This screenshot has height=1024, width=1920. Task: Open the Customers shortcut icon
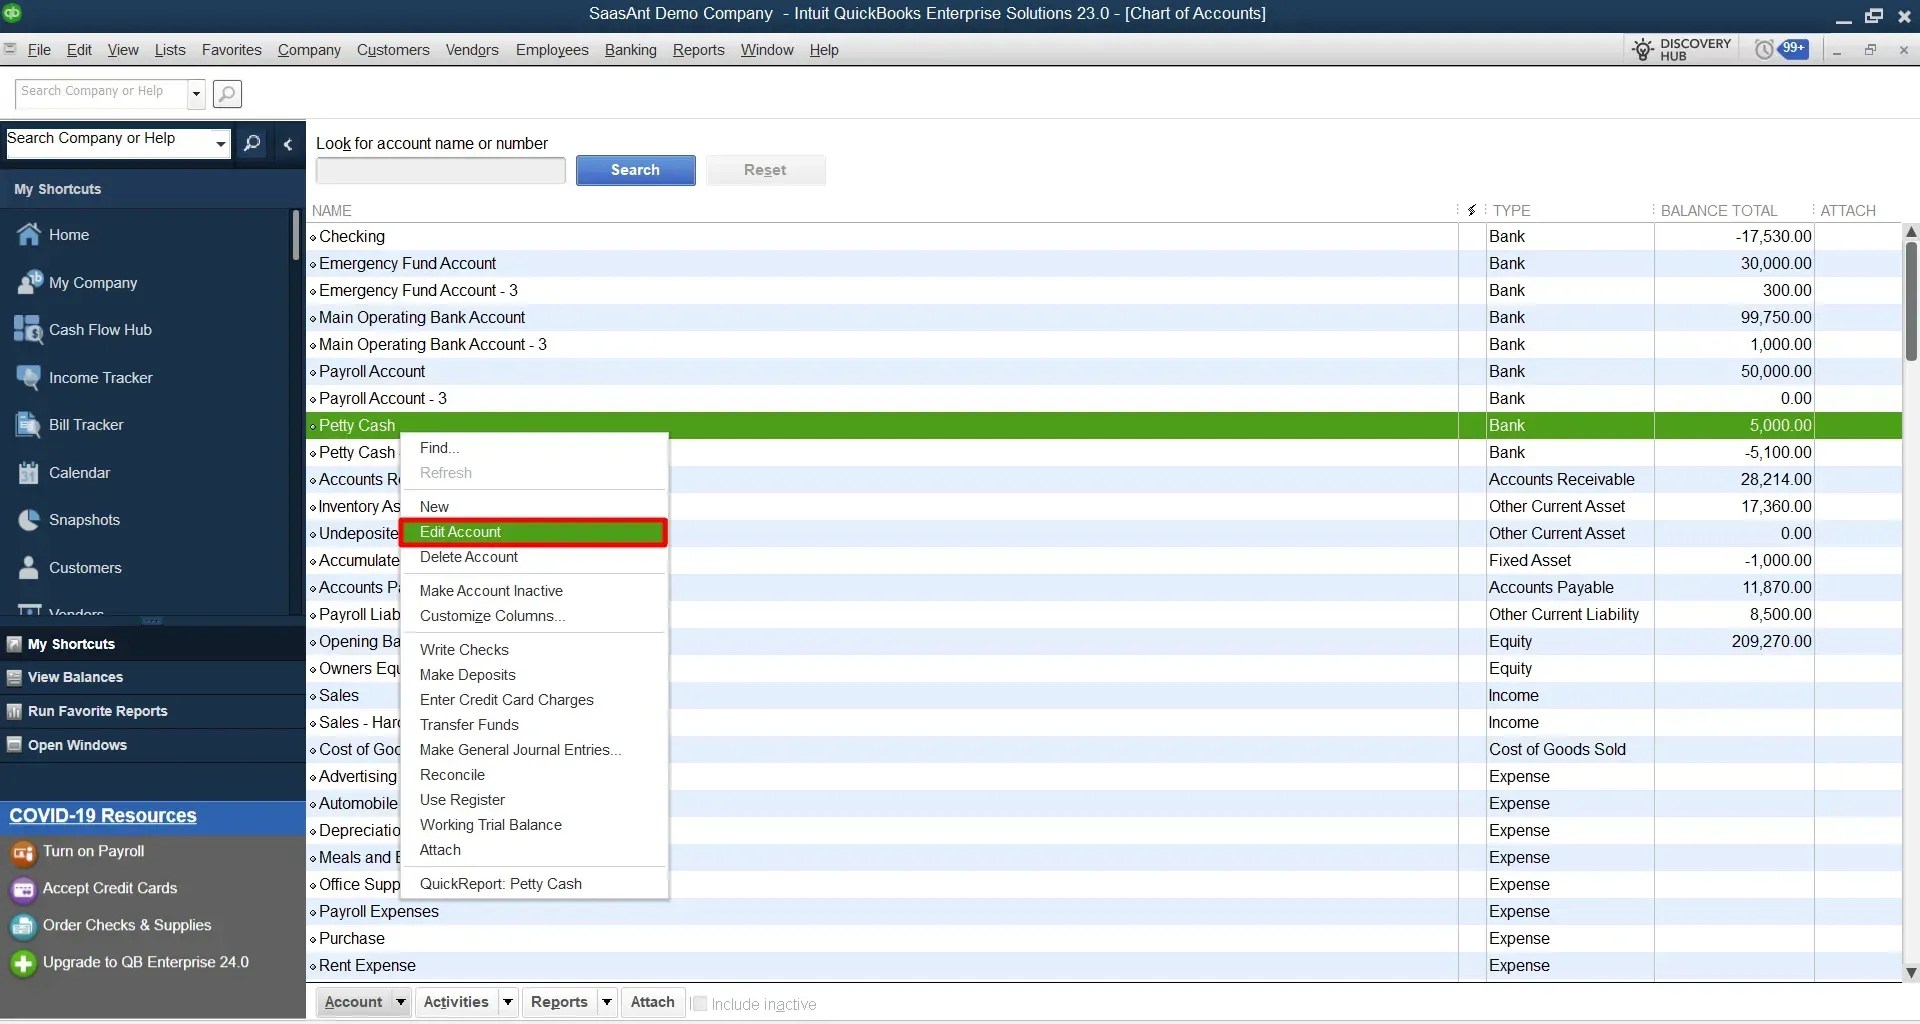pyautogui.click(x=29, y=568)
